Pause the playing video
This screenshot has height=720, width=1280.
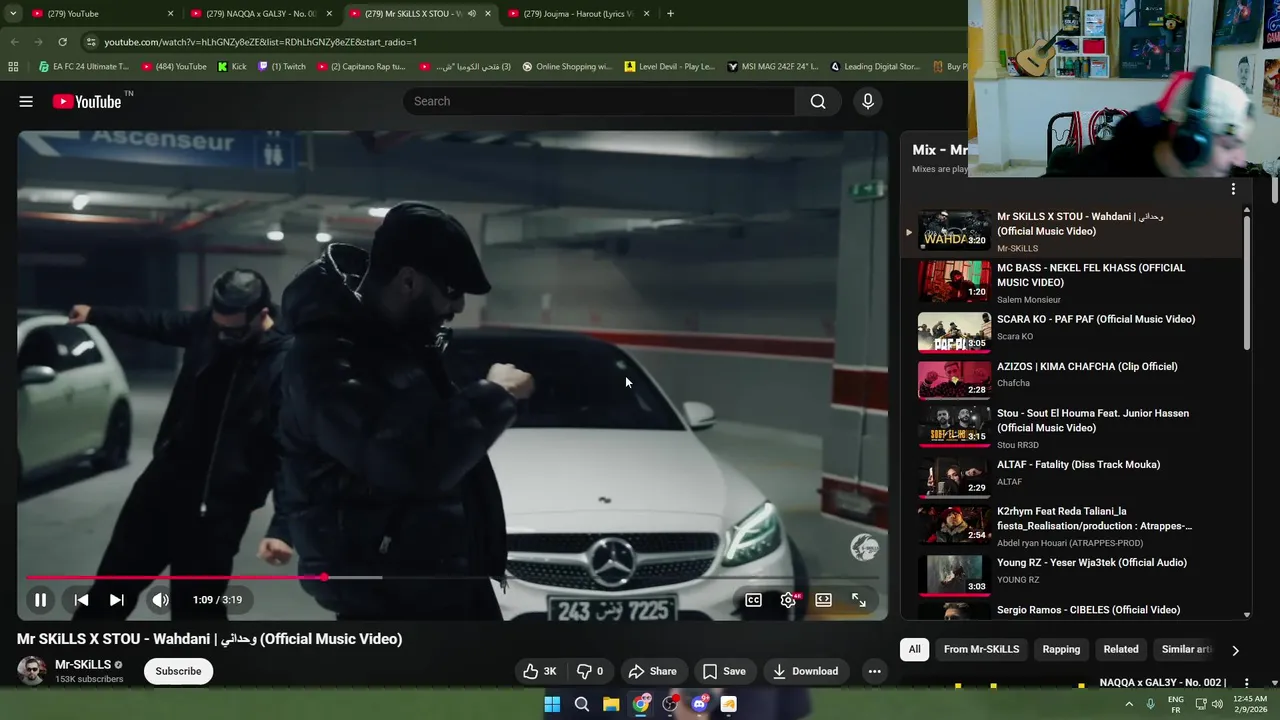click(x=40, y=600)
